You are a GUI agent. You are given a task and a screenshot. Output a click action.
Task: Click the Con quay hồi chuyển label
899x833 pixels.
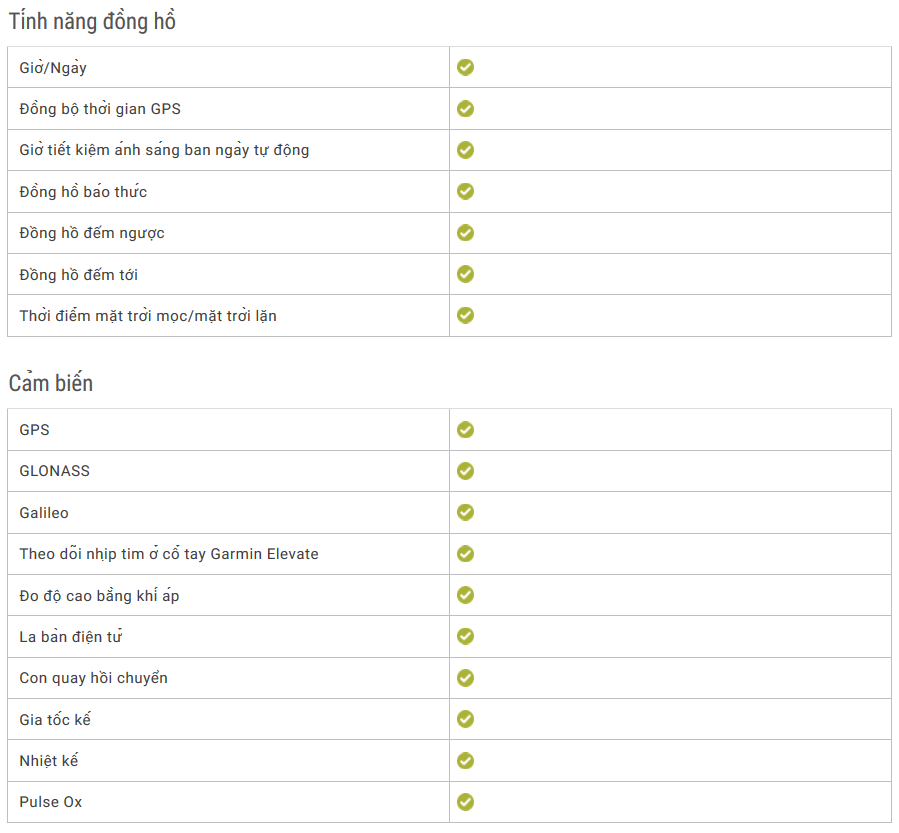[x=93, y=678]
